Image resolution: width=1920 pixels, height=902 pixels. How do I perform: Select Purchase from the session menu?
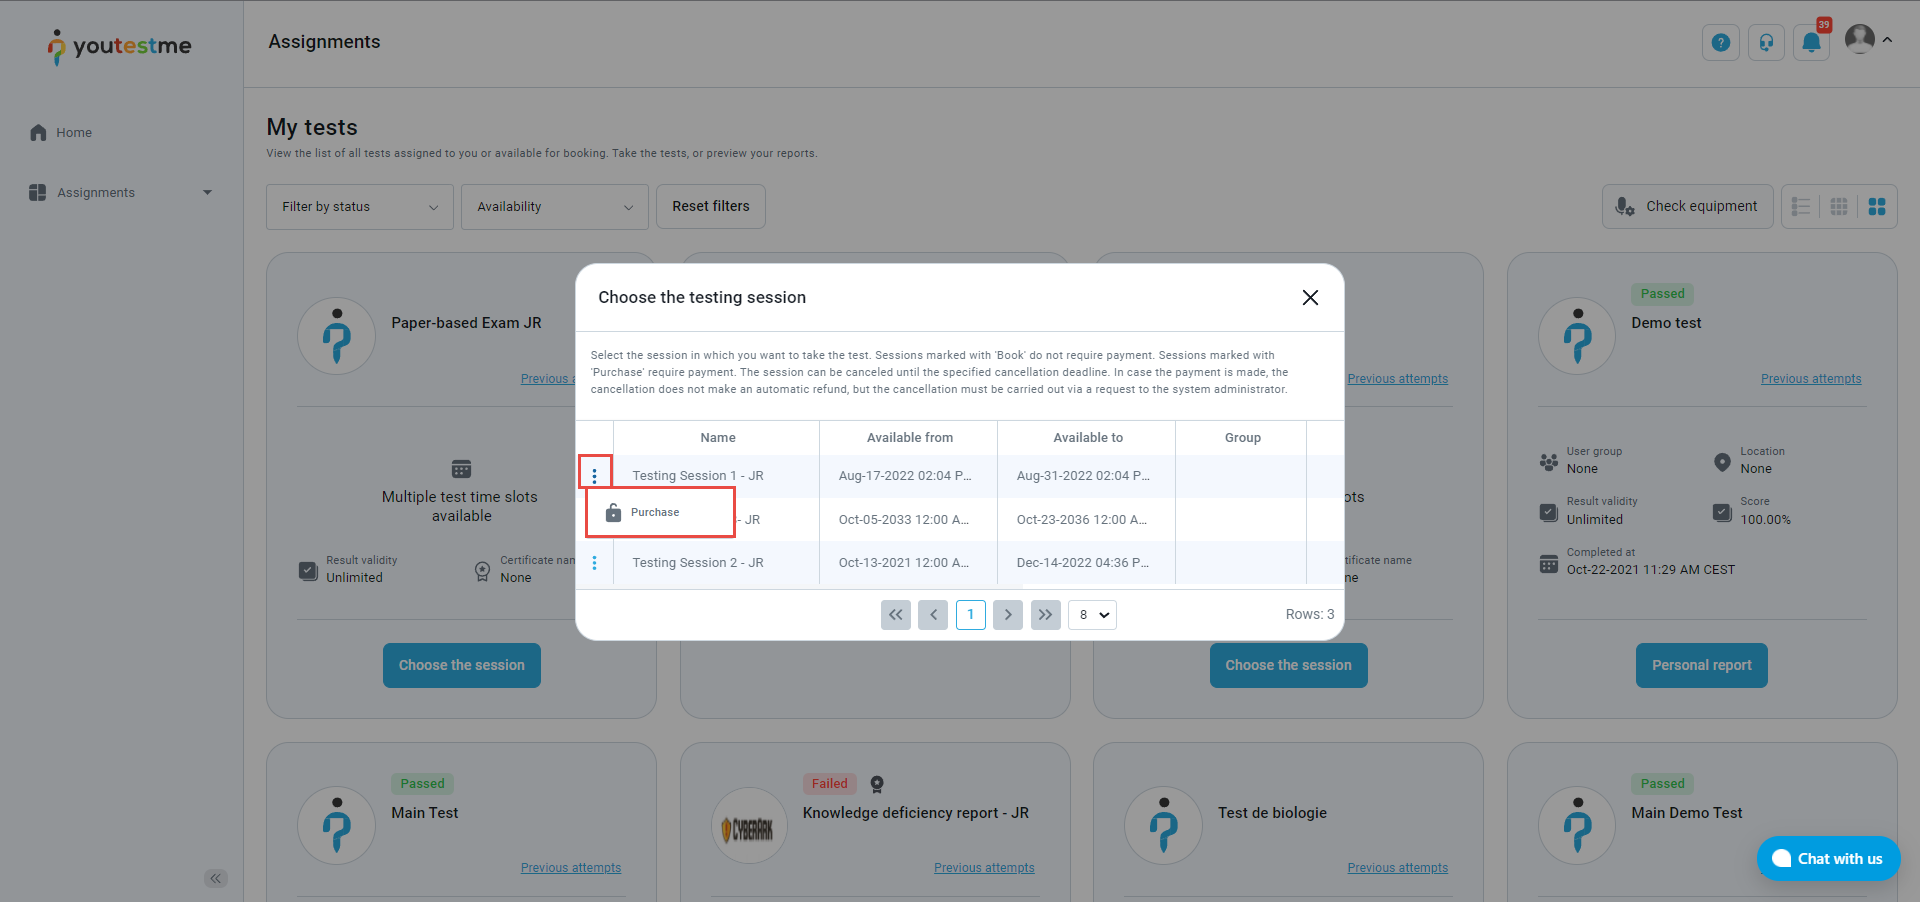coord(655,513)
